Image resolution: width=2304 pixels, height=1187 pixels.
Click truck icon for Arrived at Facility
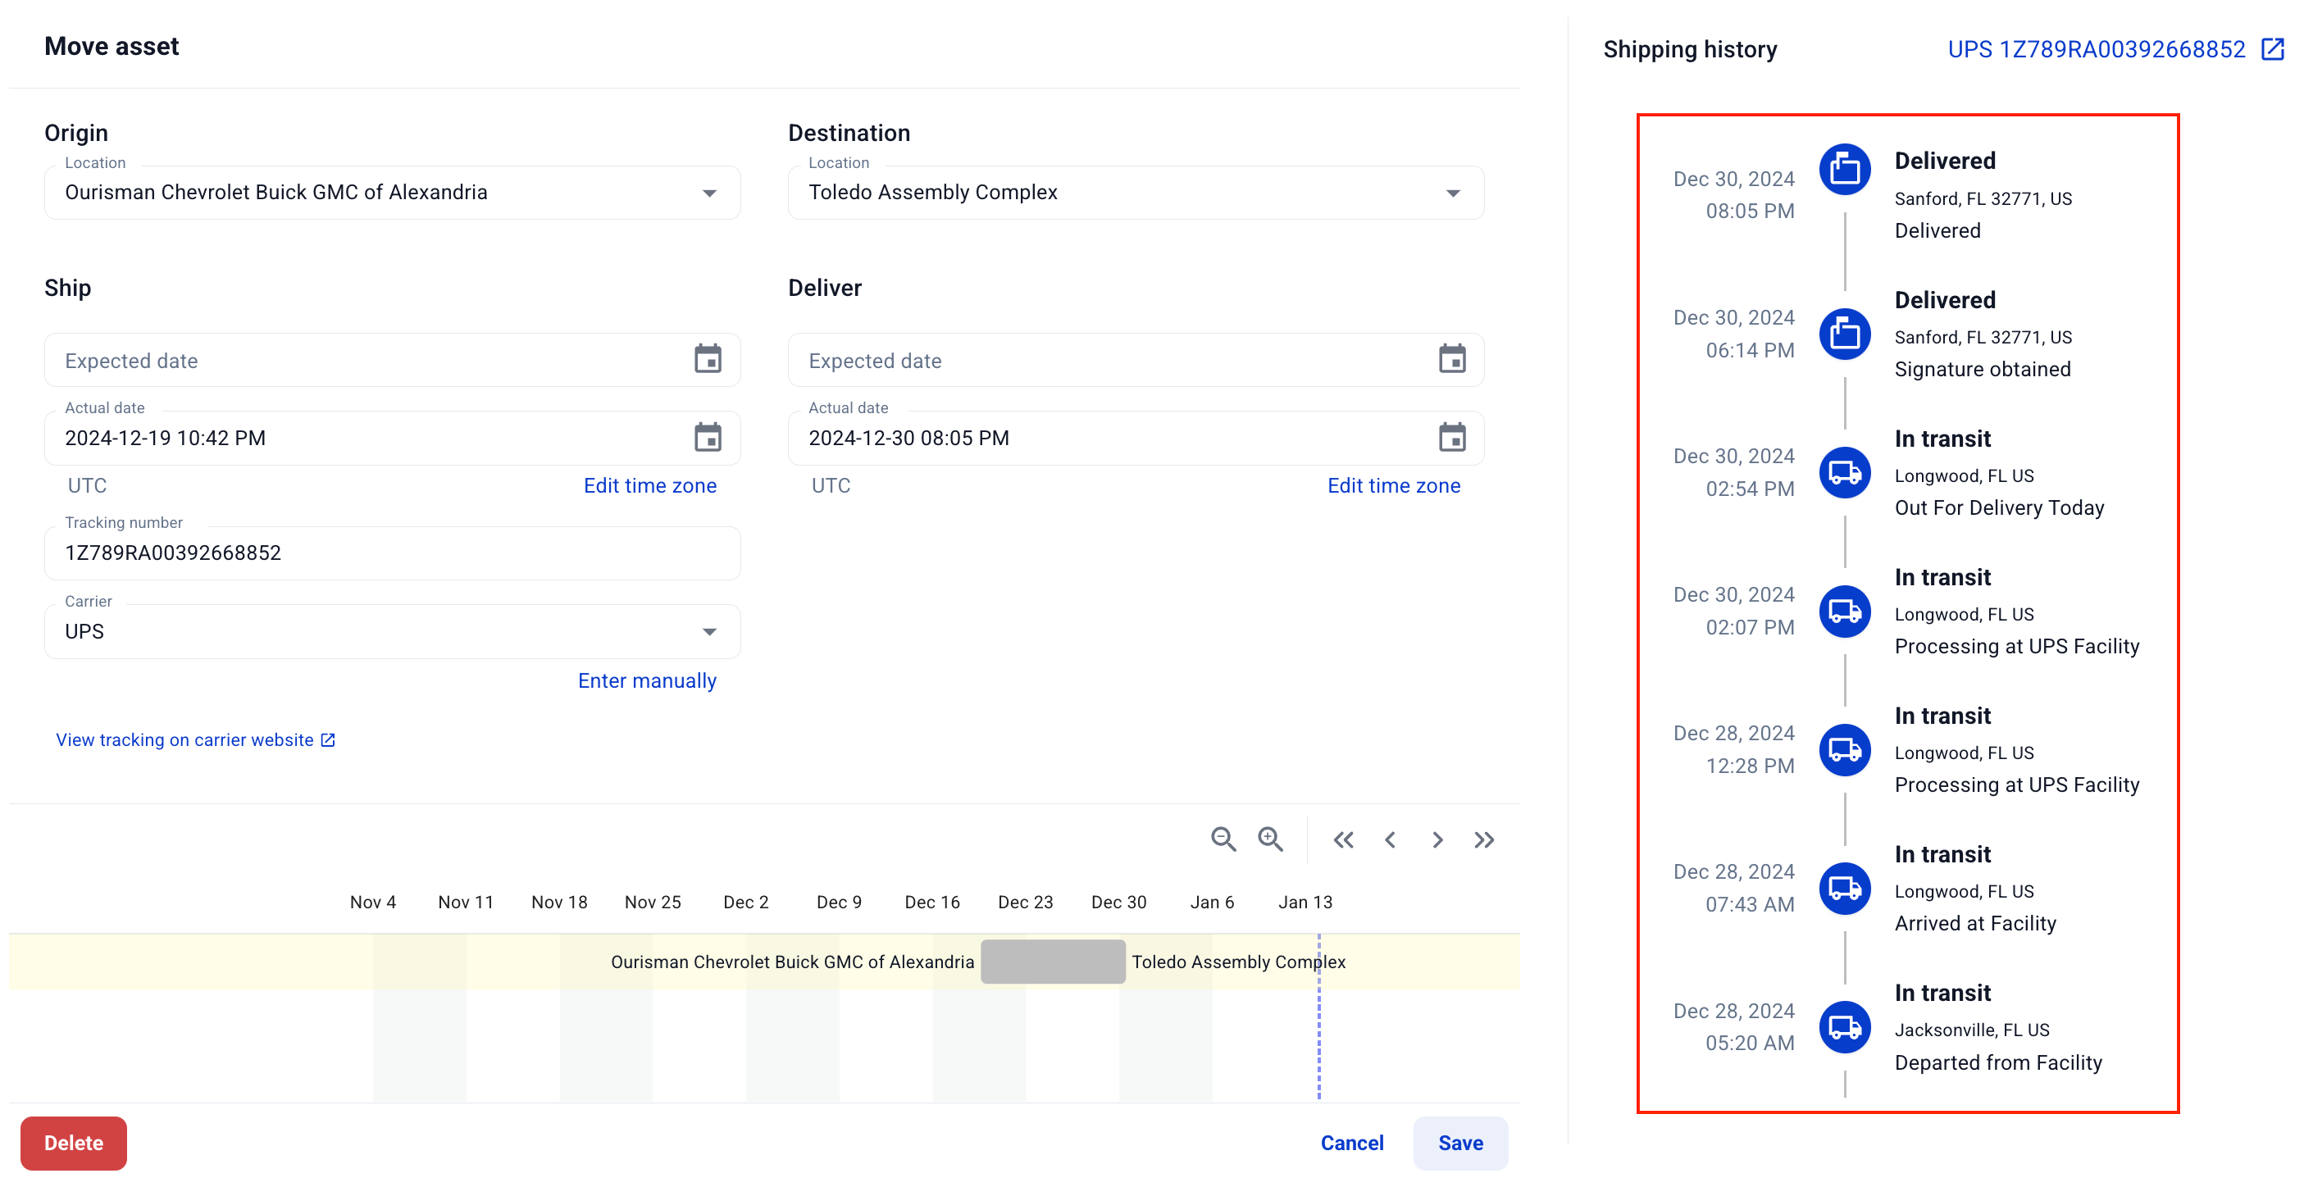coord(1845,888)
